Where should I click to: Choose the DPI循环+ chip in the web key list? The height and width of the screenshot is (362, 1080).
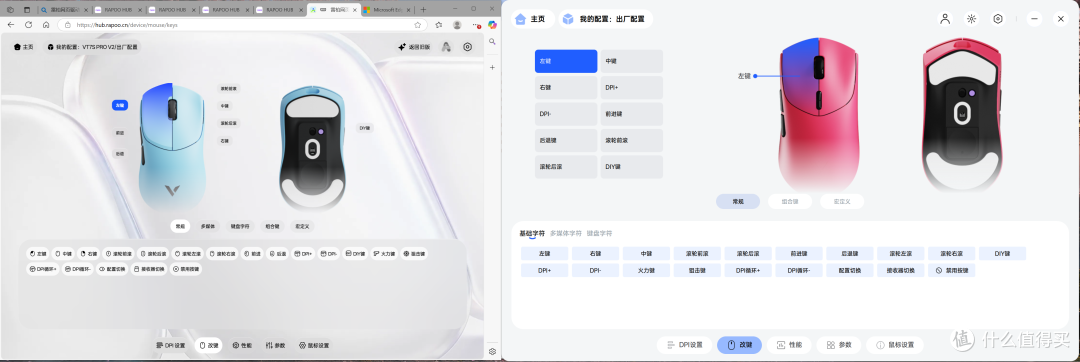(x=44, y=269)
